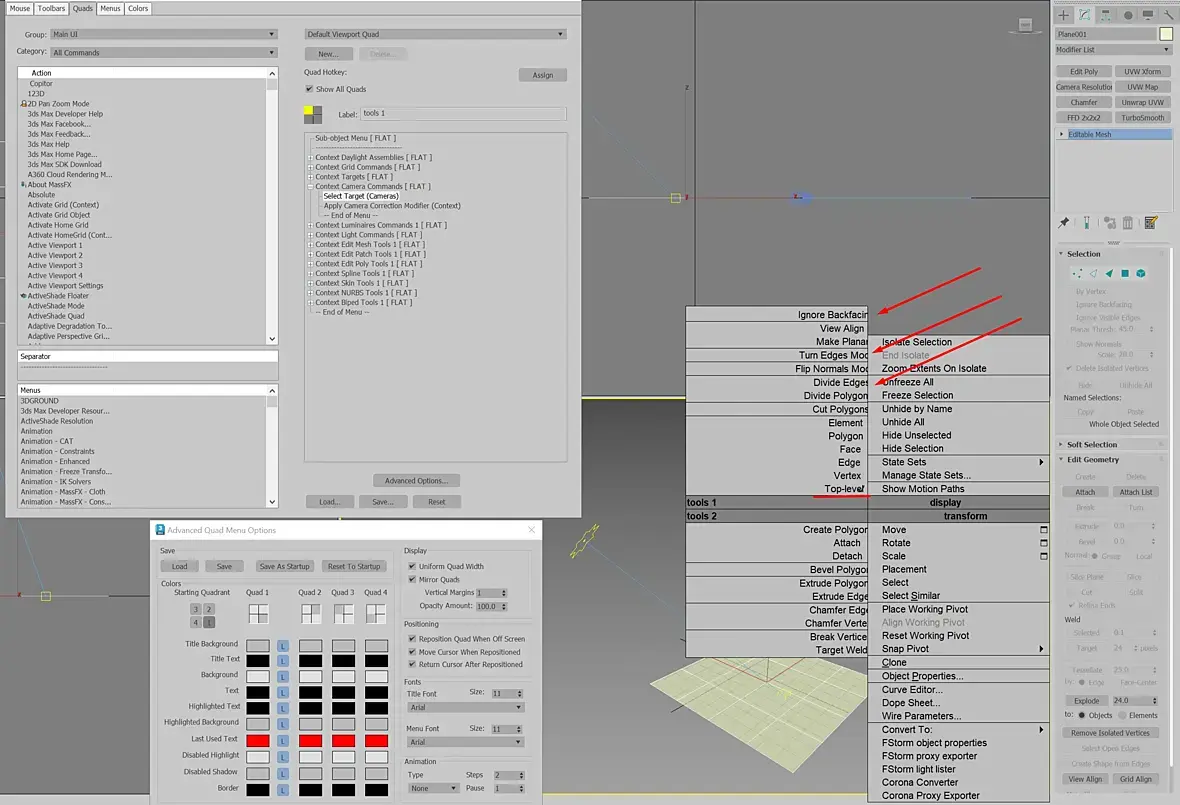Toggle Return Cursor After Repositioned

click(x=412, y=664)
